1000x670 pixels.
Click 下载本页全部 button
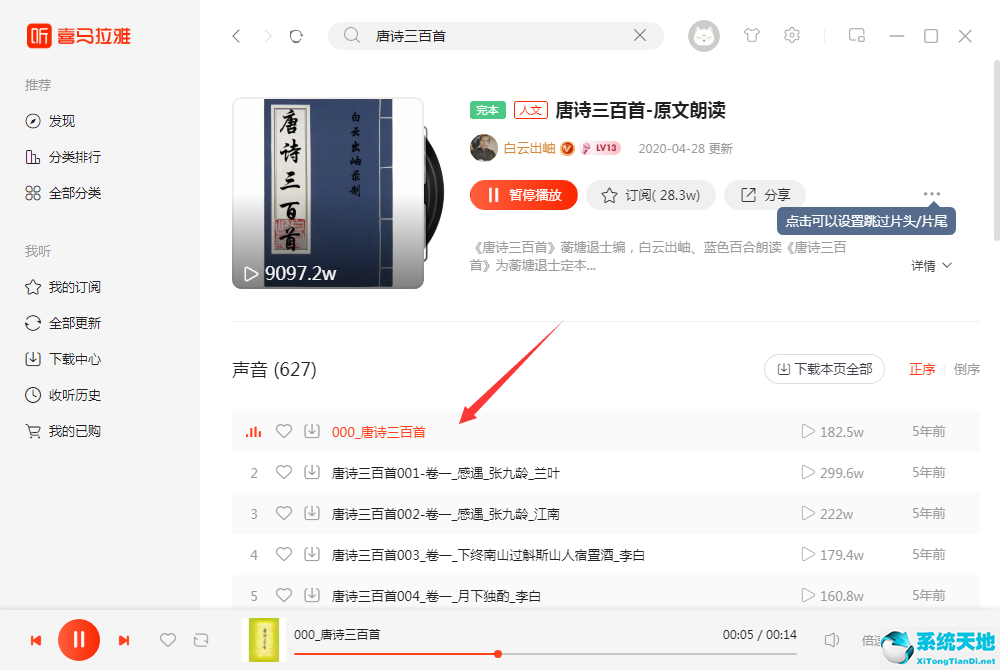coord(824,369)
